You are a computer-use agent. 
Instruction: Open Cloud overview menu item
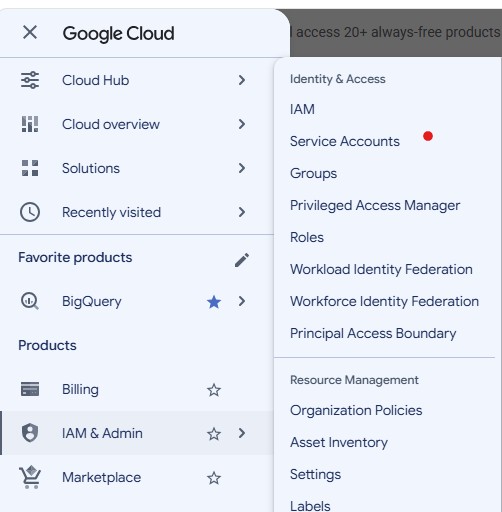137,124
